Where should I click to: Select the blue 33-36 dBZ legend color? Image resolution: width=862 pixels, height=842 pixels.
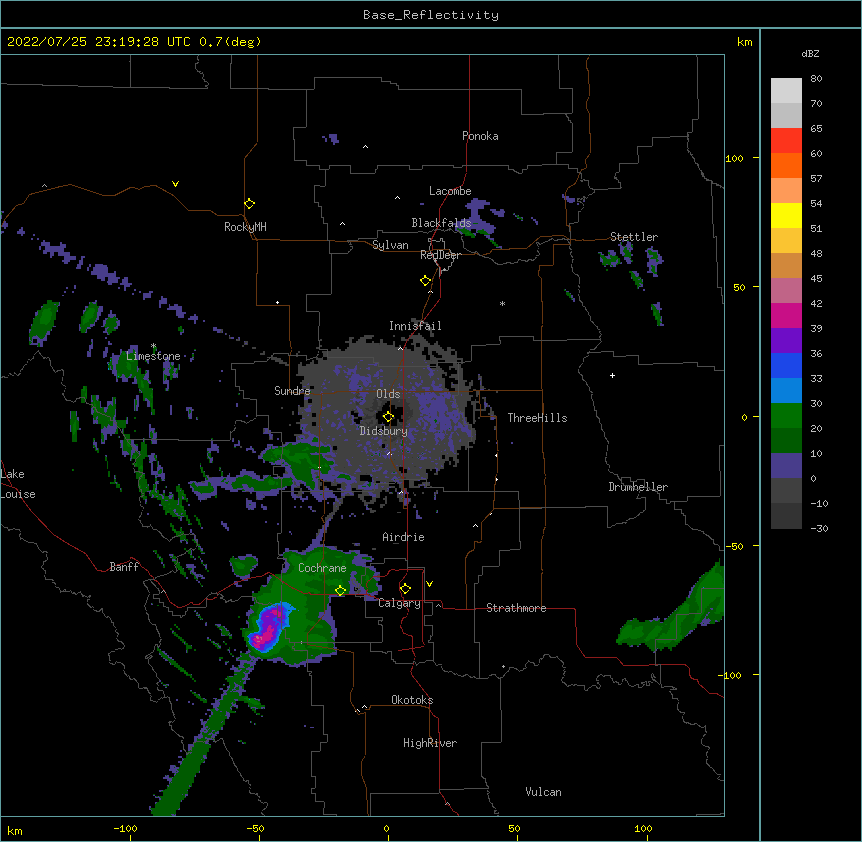(x=786, y=366)
